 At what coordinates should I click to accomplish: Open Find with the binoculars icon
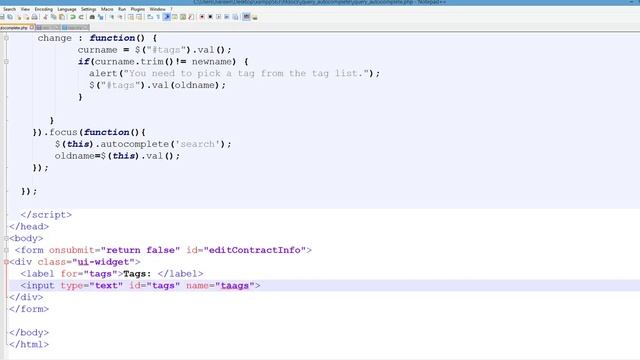pos(92,17)
